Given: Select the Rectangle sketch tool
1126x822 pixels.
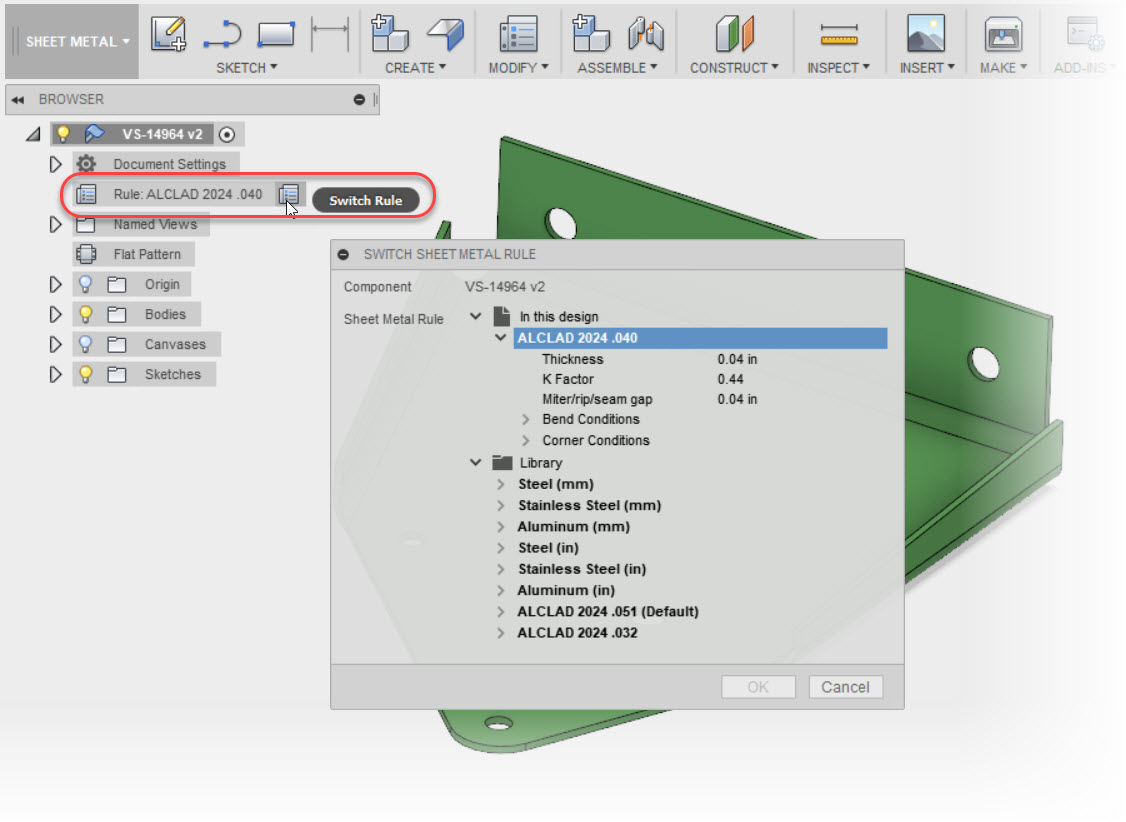Looking at the screenshot, I should [276, 32].
